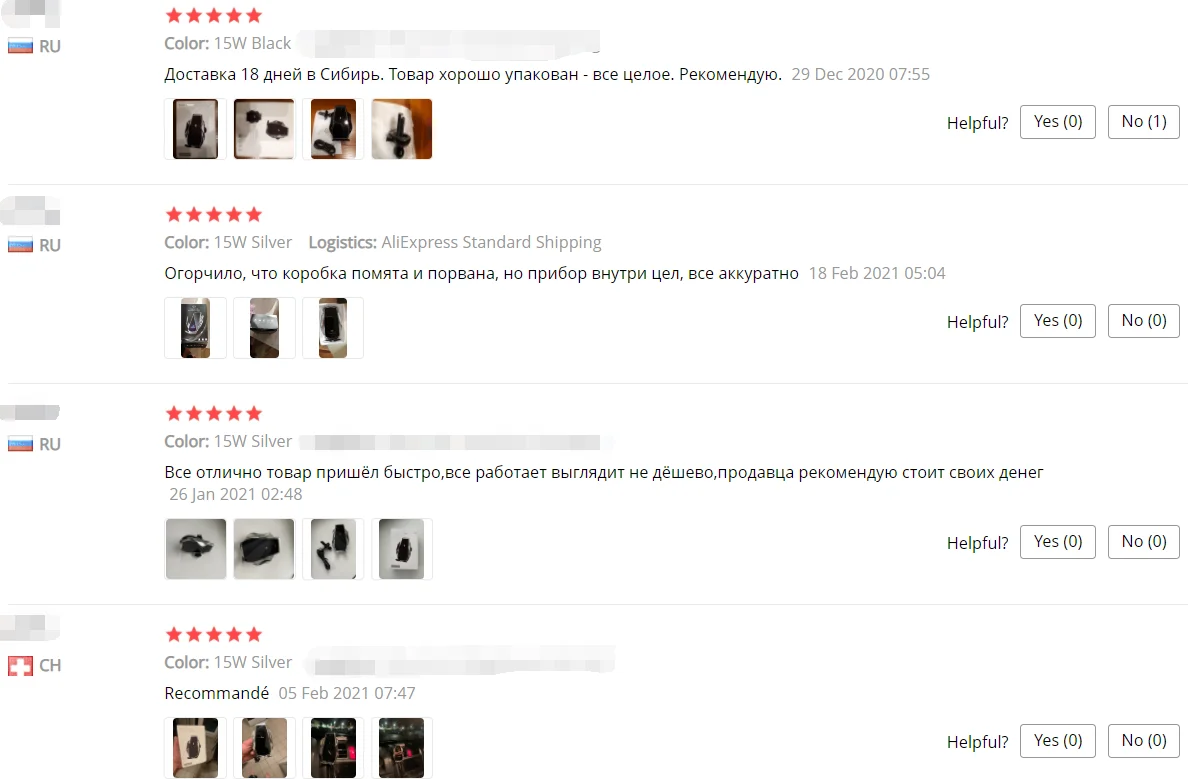The height and width of the screenshot is (779, 1188).
Task: Vote Yes on the 26 Jan 2021 review
Action: pyautogui.click(x=1058, y=542)
